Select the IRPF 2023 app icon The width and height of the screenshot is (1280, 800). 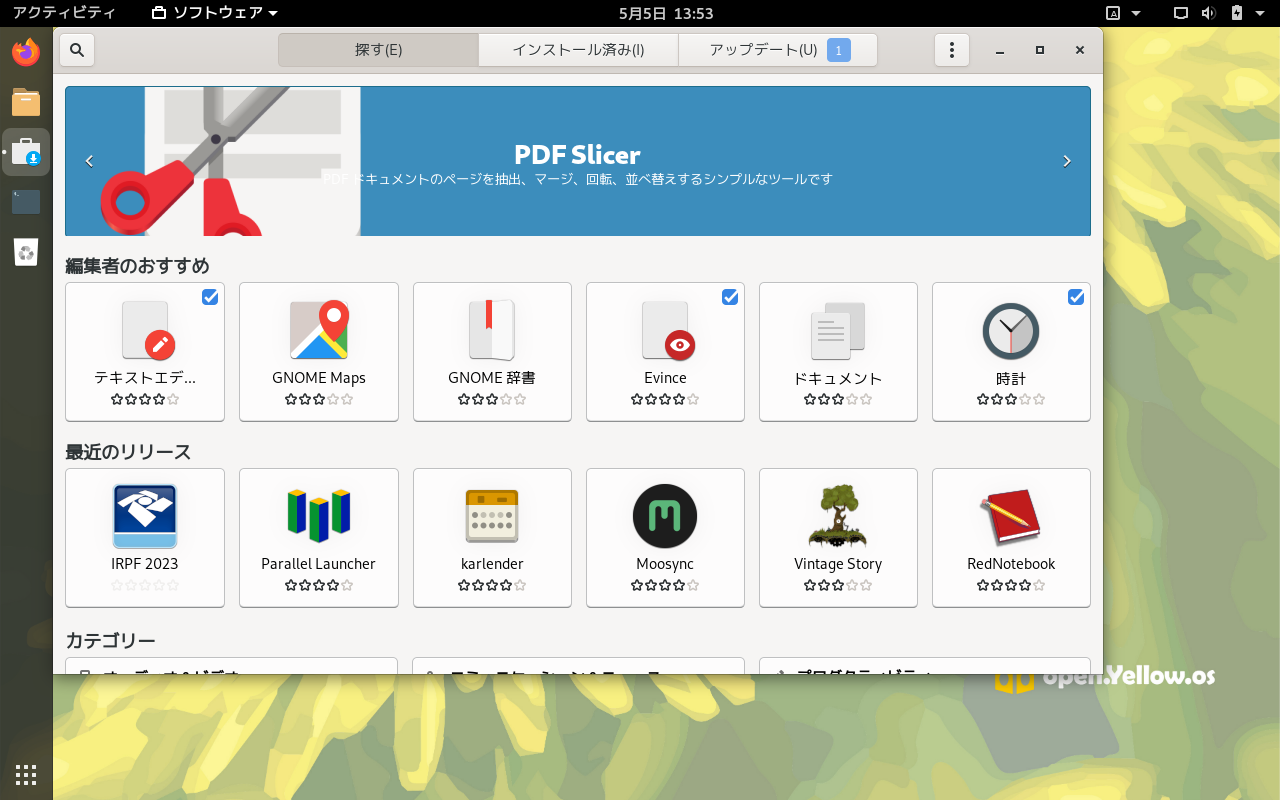click(x=145, y=517)
